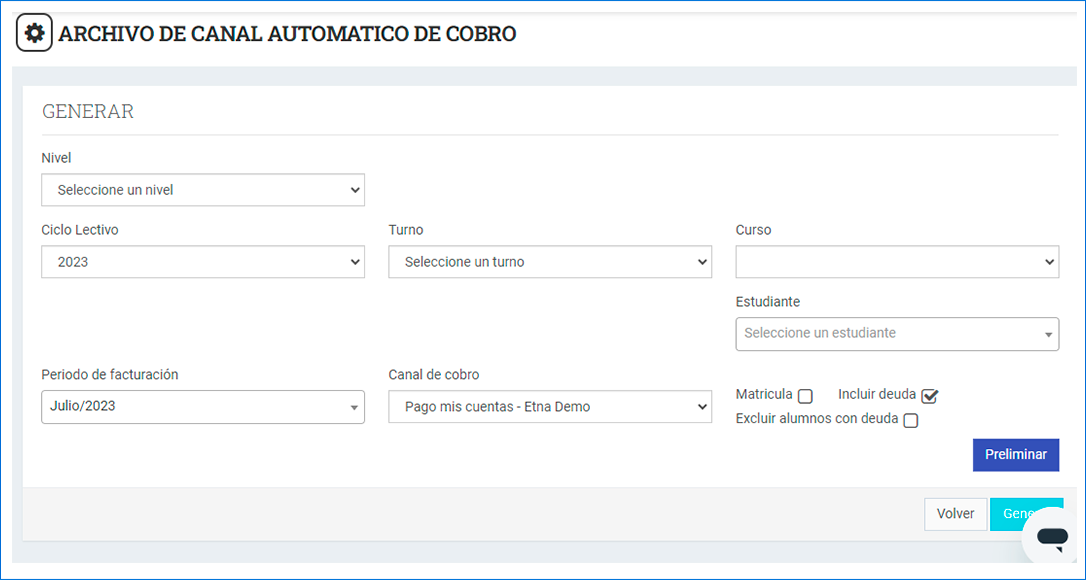Uncheck the Incluir deuda checkbox
Viewport: 1086px width, 580px height.
[930, 396]
